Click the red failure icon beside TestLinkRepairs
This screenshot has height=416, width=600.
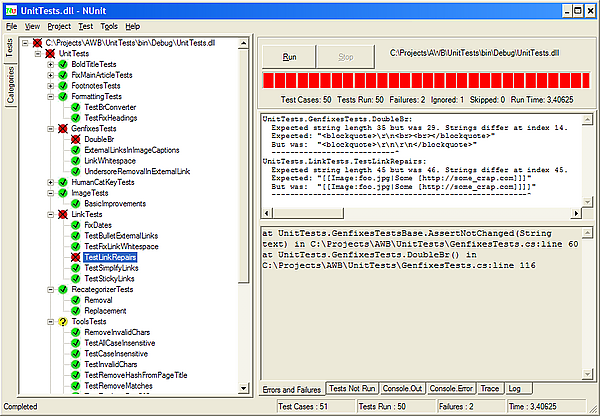tap(75, 257)
